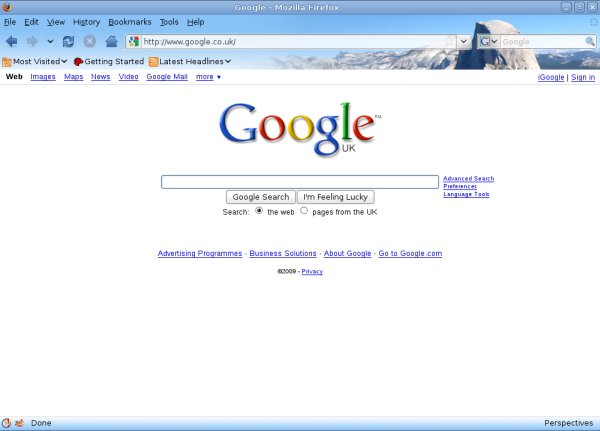600x431 pixels.
Task: Click the Google Search button
Action: [261, 197]
